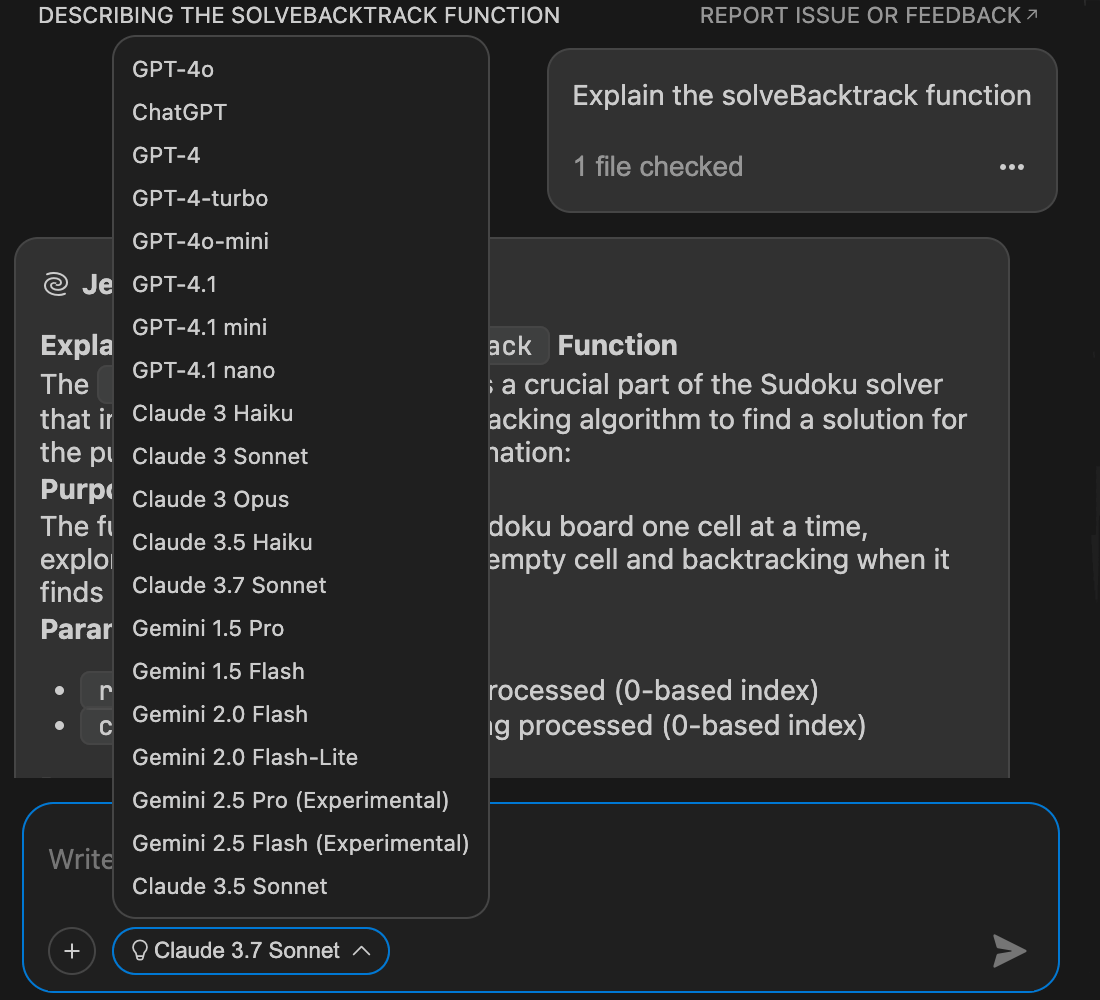
Task: Click the lightbulb icon in model selector
Action: tap(140, 951)
